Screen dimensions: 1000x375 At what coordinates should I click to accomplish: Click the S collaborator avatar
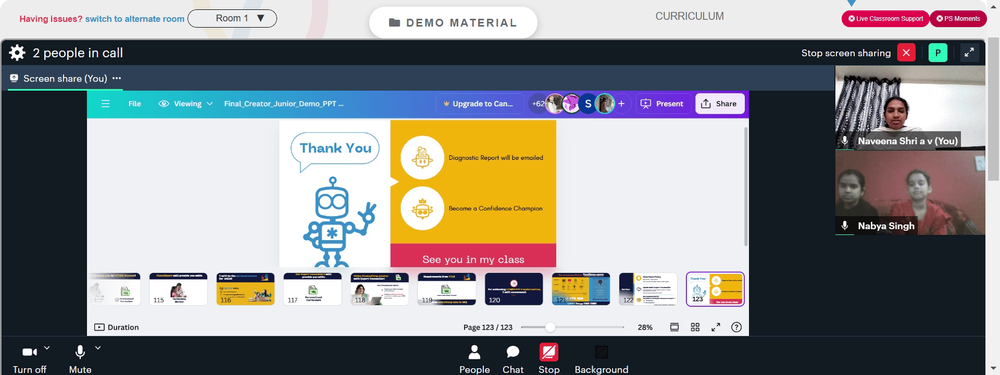coord(588,103)
